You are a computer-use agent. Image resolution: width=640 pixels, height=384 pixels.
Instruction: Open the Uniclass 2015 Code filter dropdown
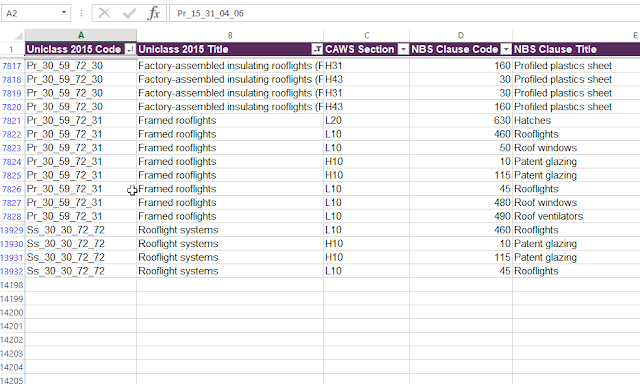coord(130,49)
